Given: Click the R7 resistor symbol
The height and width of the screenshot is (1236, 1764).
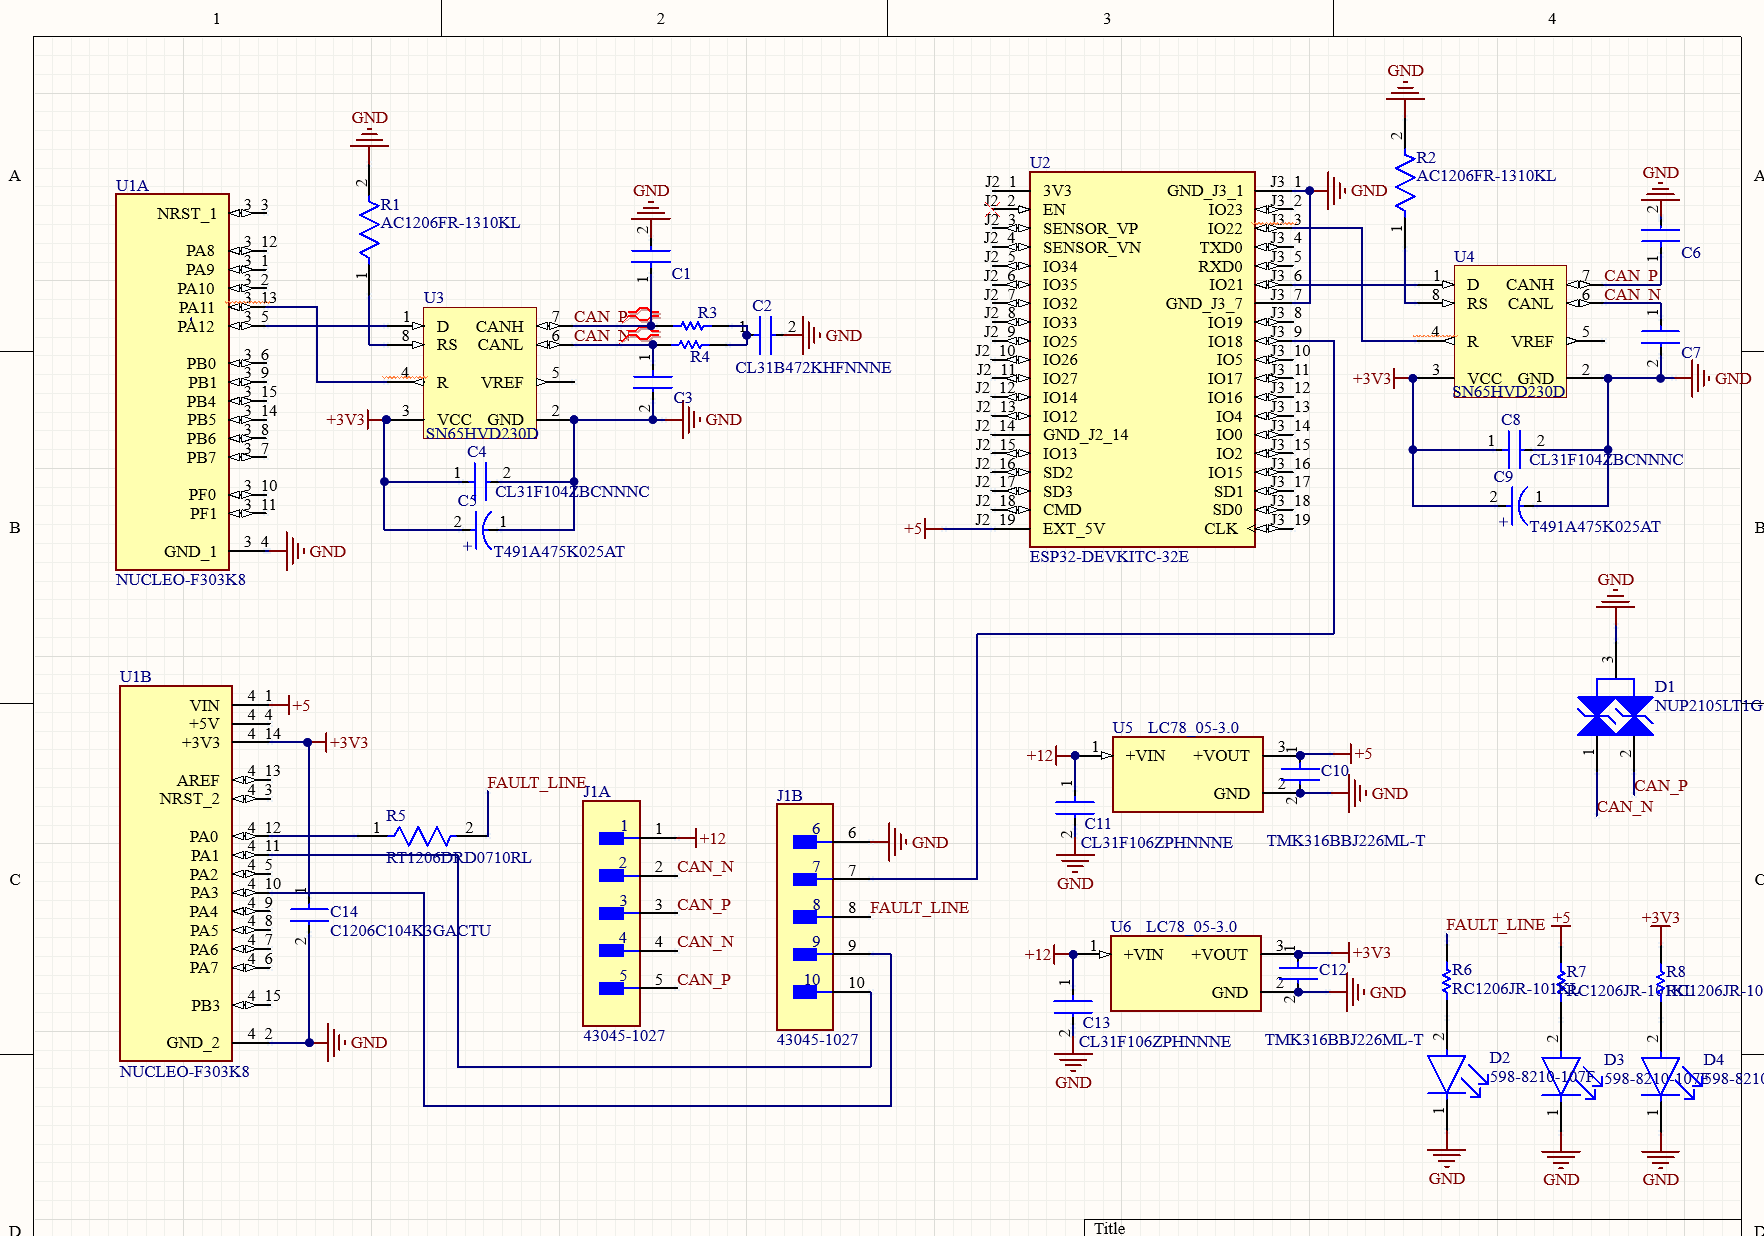Looking at the screenshot, I should click(x=1561, y=980).
